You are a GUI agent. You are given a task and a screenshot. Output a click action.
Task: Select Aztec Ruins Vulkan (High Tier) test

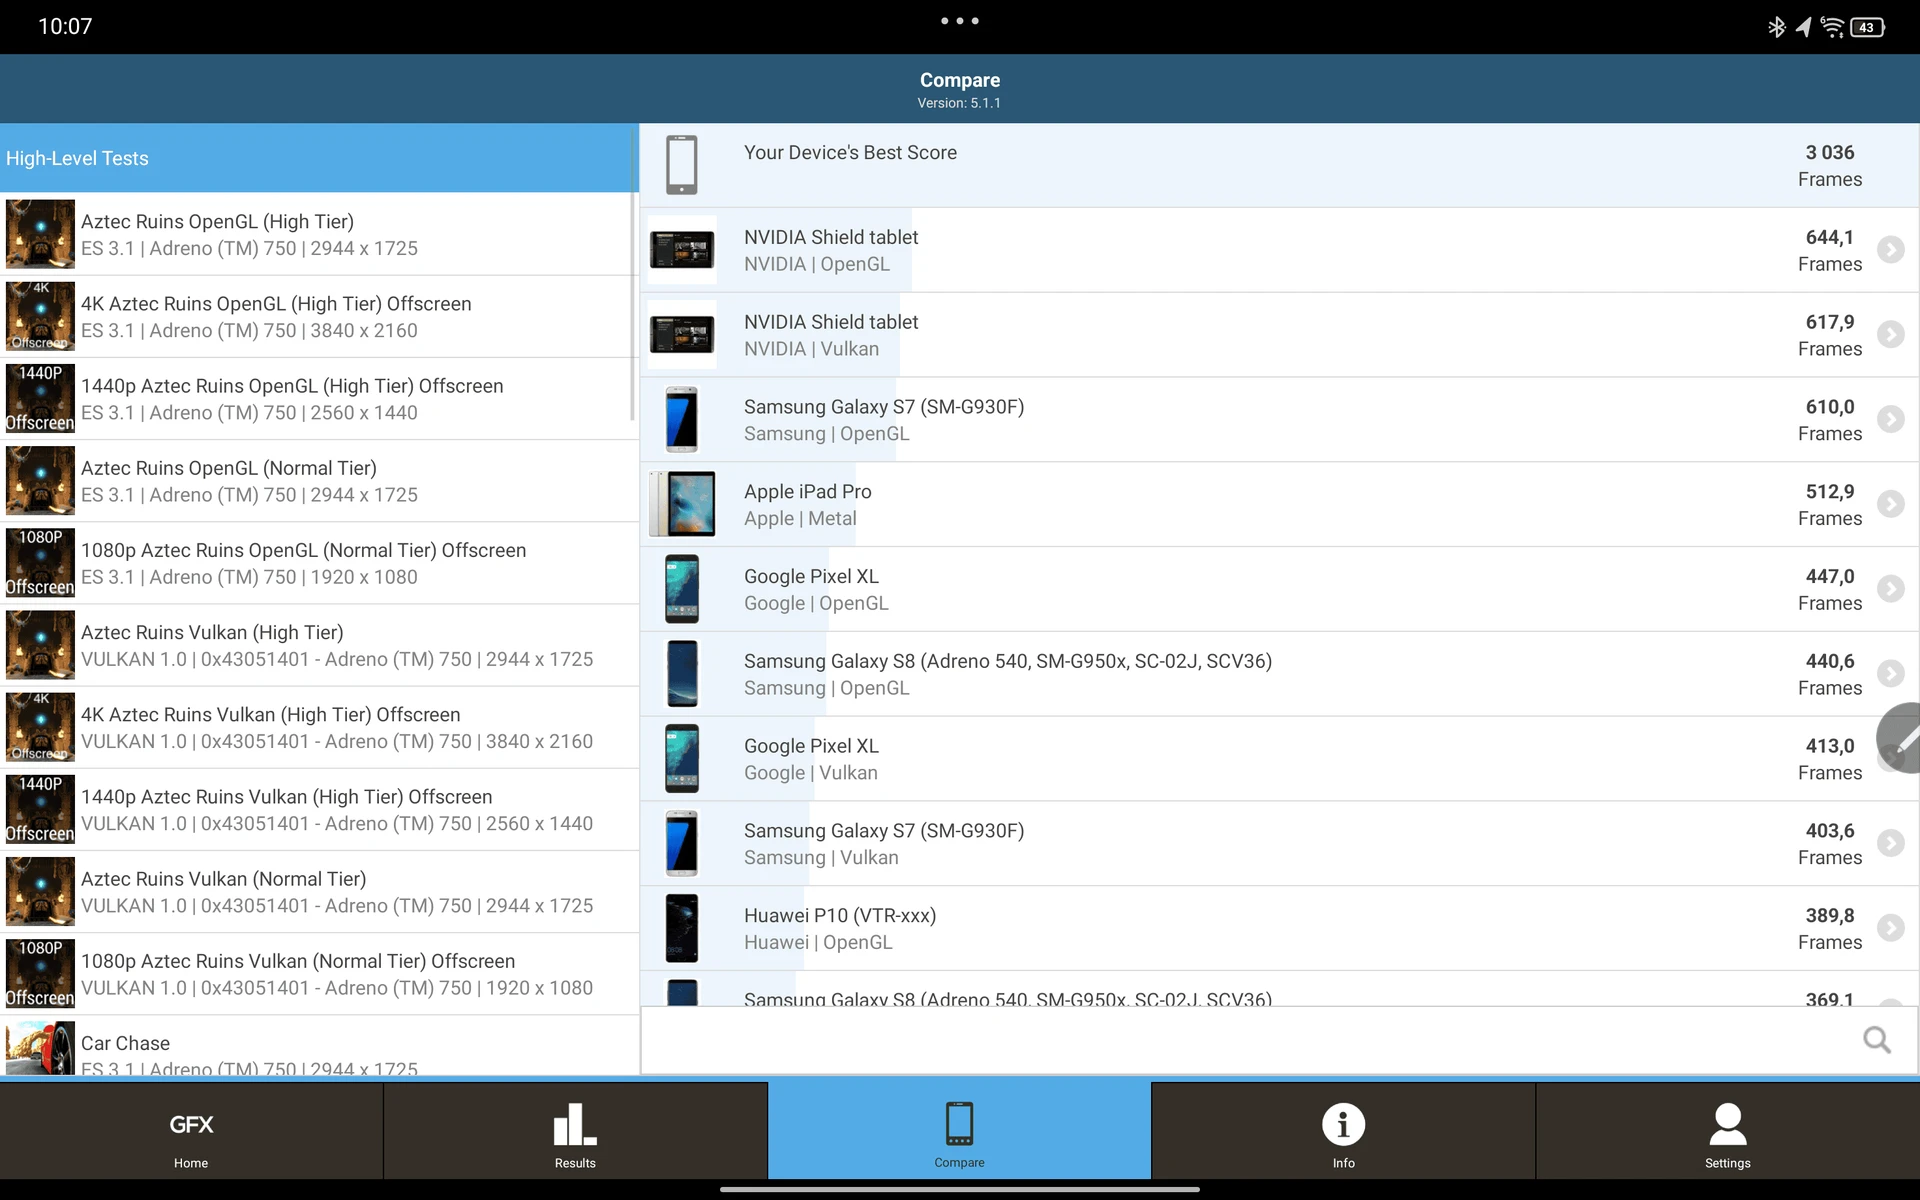click(319, 645)
